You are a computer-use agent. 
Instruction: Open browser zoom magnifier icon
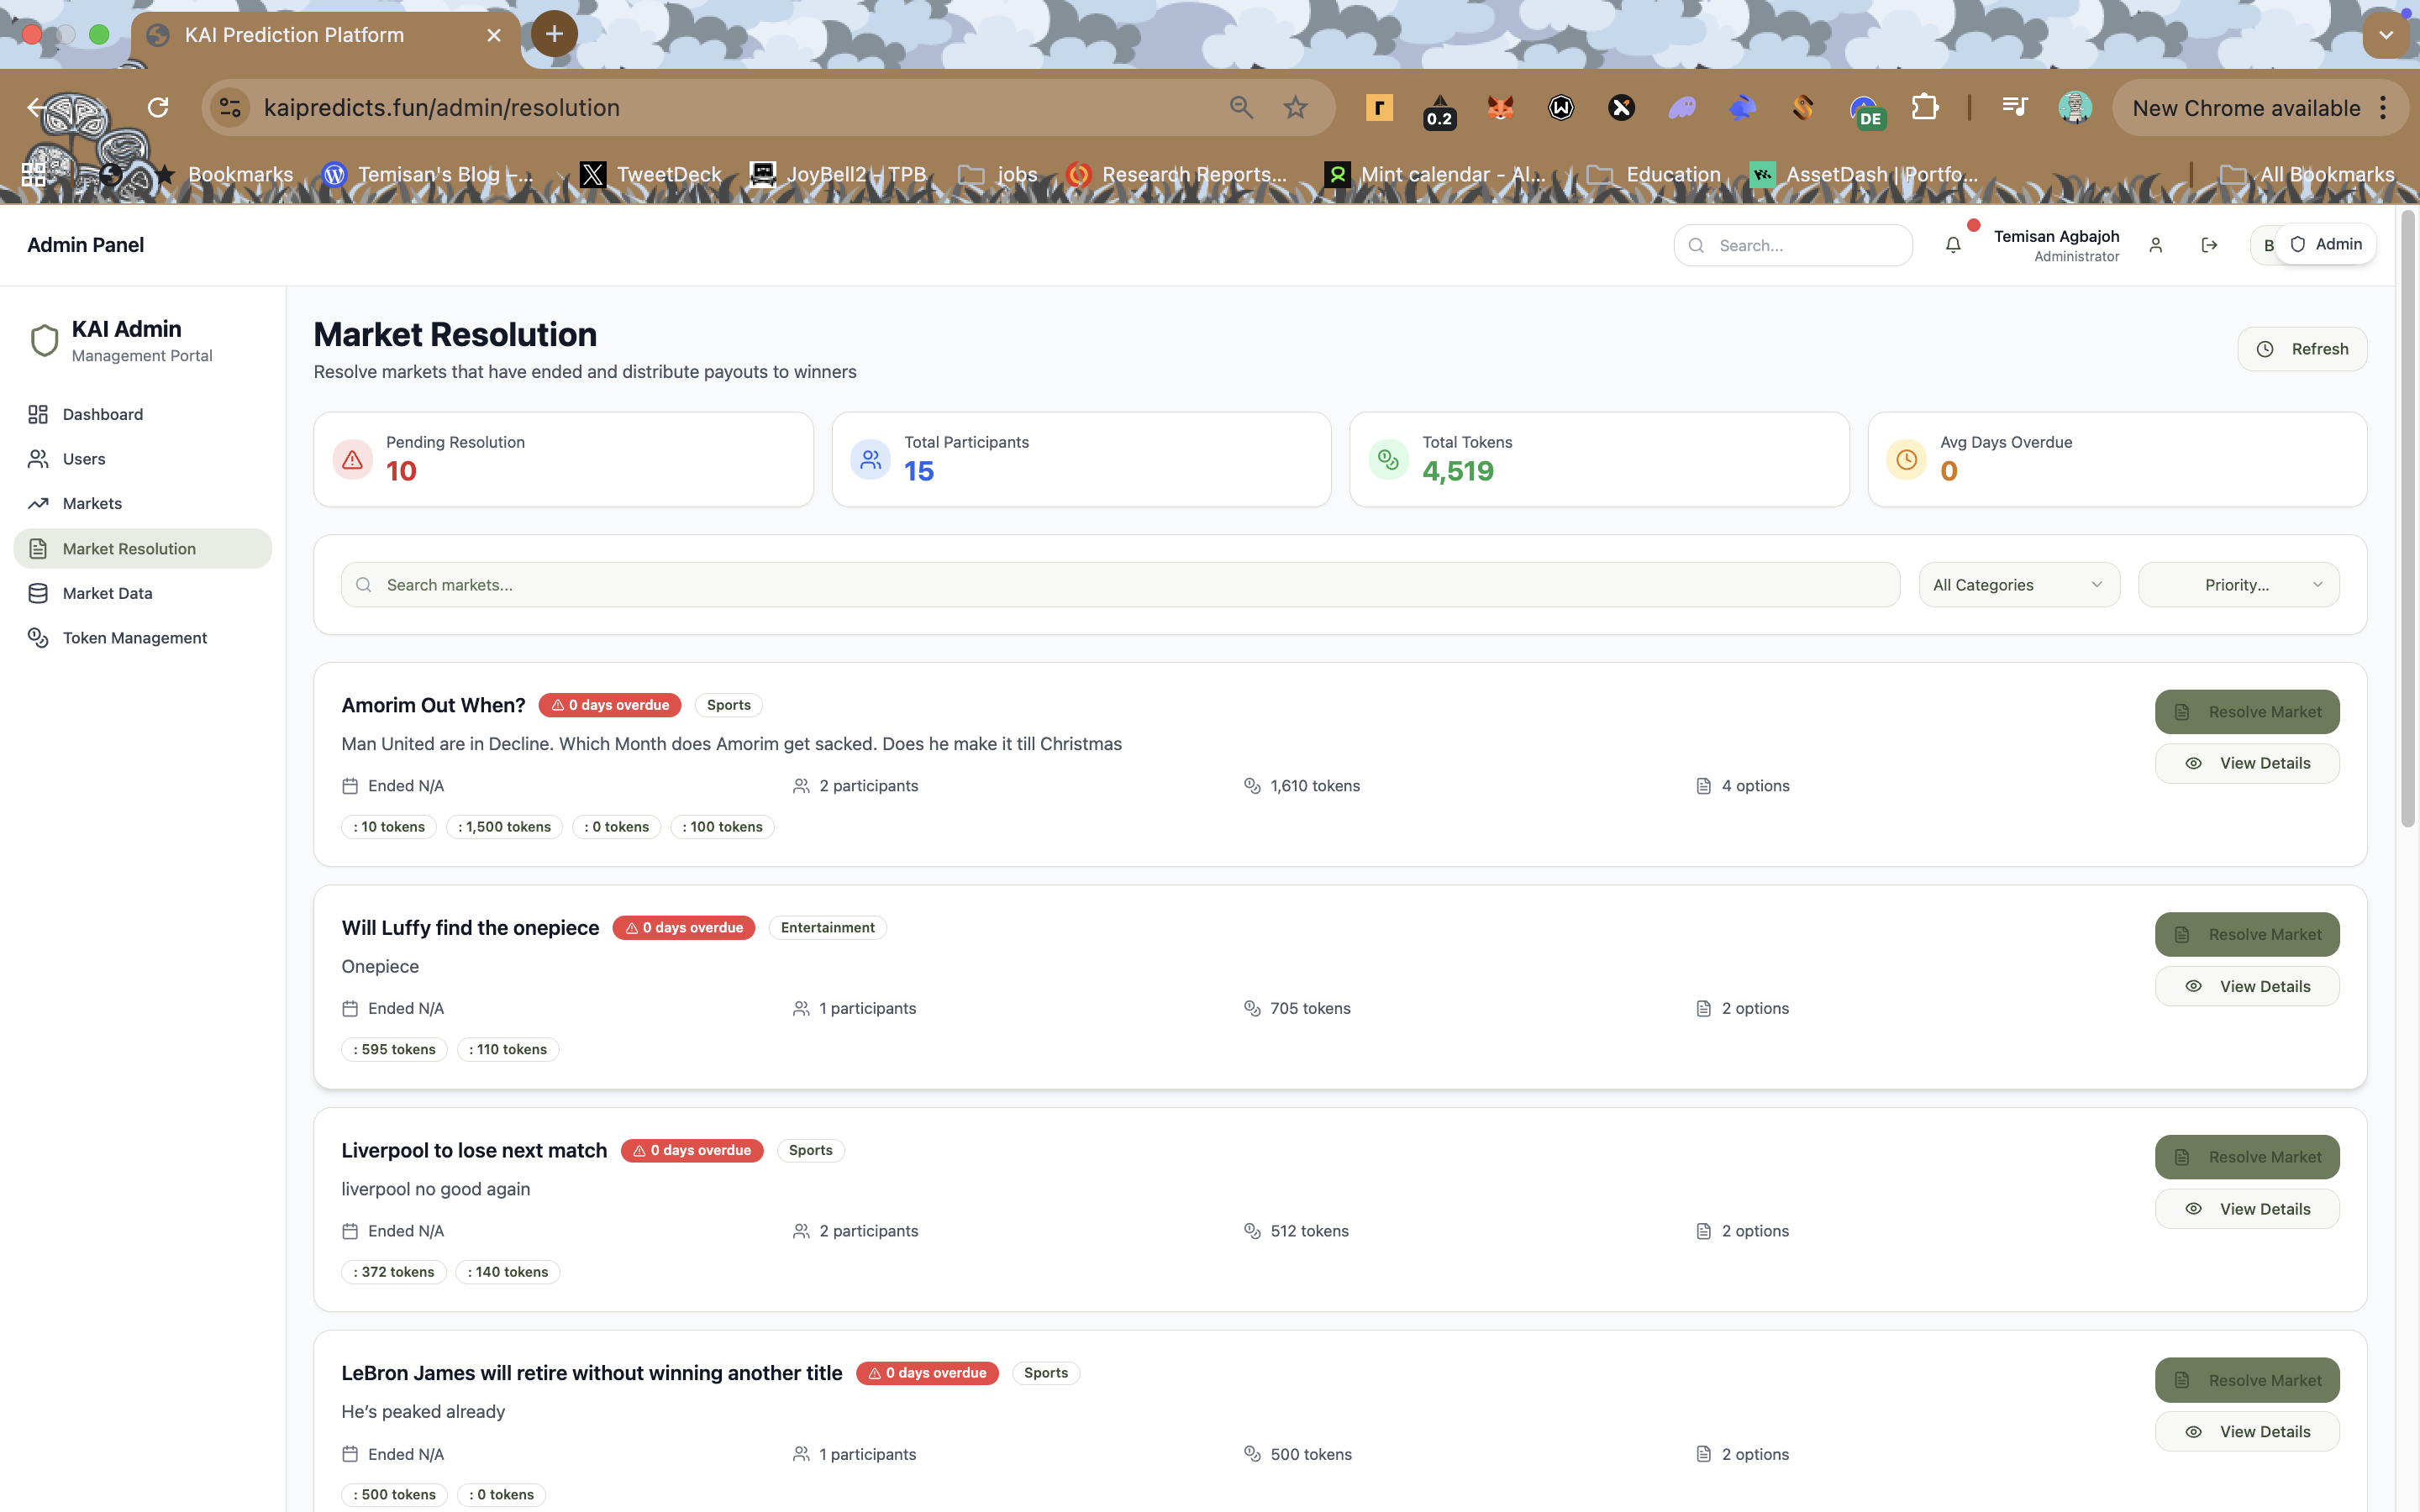tap(1241, 108)
